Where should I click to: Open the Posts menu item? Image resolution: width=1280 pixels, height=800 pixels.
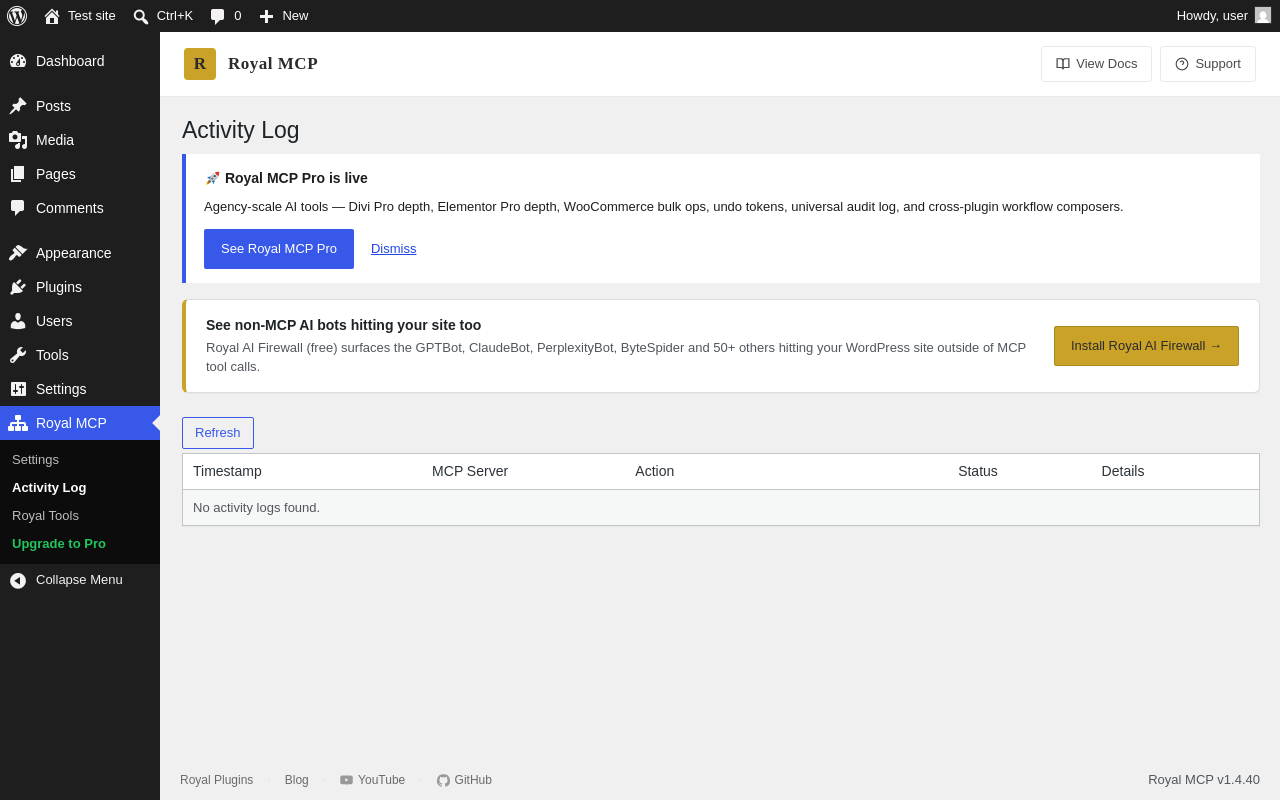tap(80, 106)
